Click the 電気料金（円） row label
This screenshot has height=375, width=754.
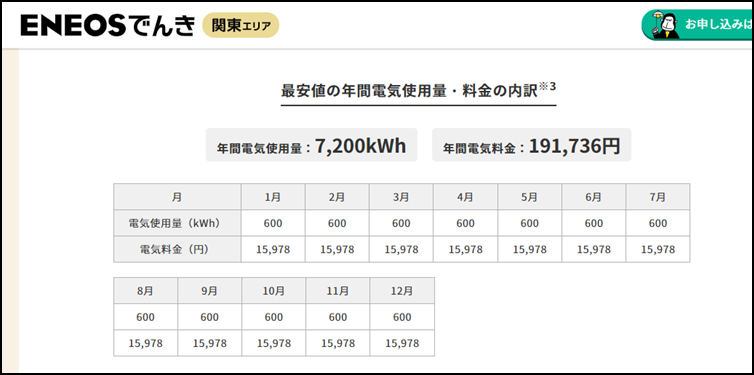coord(177,250)
